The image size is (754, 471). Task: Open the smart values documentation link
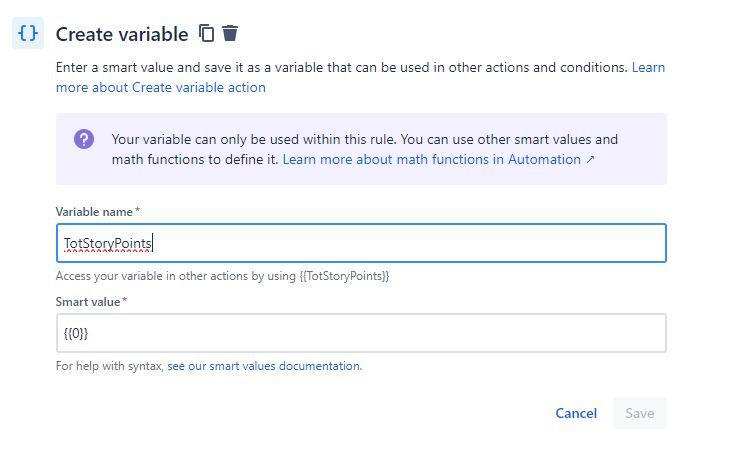[x=264, y=366]
